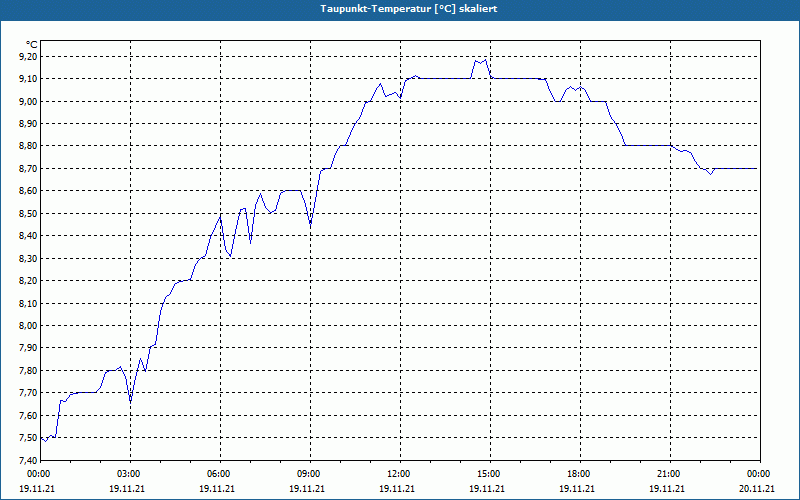The height and width of the screenshot is (500, 800).
Task: Select the '9,20' y-axis value
Action: click(x=29, y=56)
